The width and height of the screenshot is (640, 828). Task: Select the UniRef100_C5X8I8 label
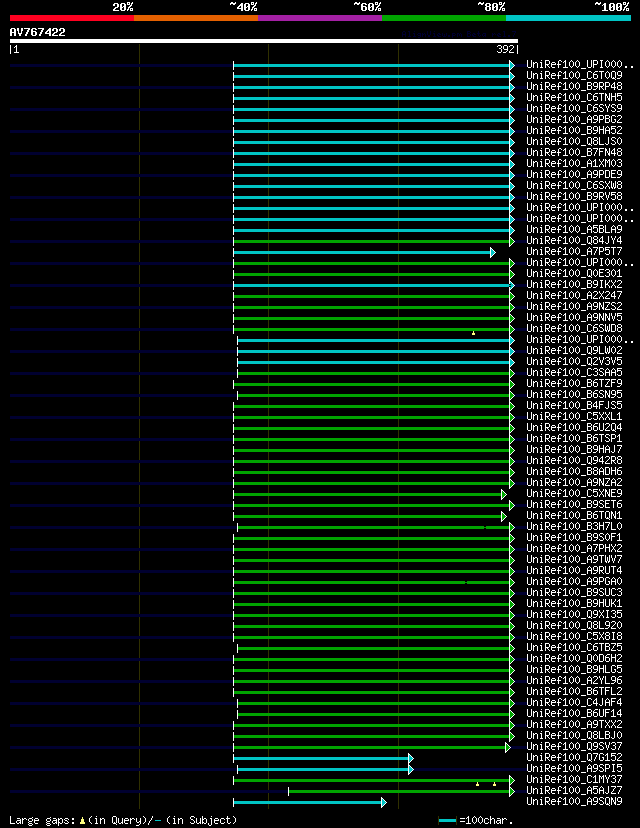pyautogui.click(x=574, y=636)
